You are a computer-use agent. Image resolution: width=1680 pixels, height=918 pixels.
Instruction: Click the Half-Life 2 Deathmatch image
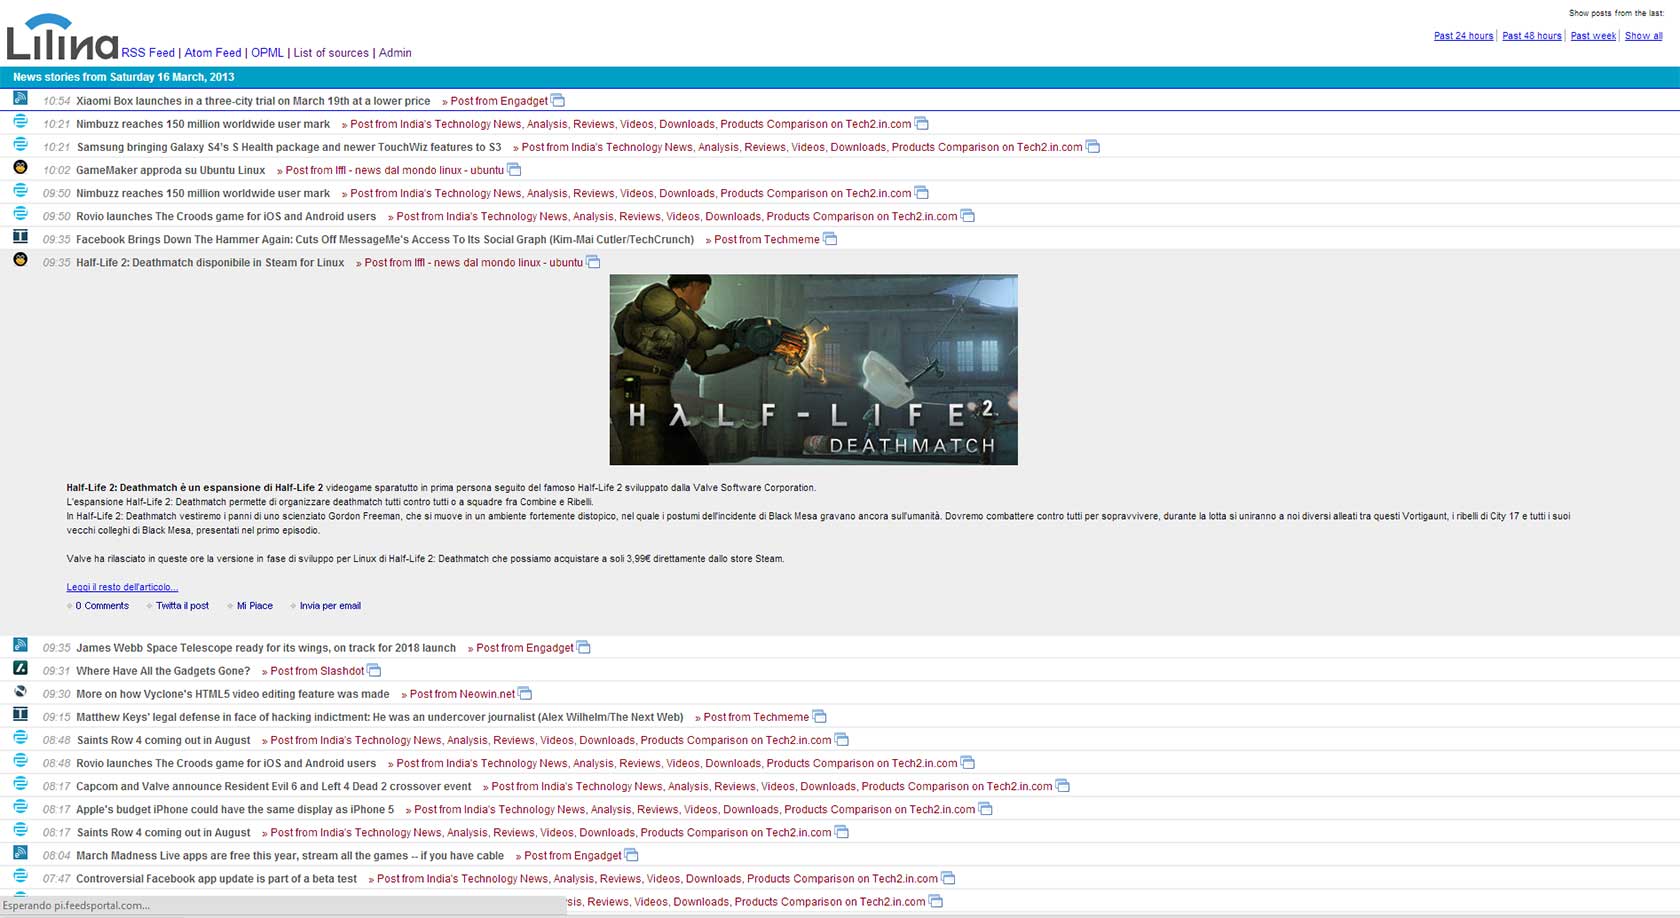(x=813, y=369)
